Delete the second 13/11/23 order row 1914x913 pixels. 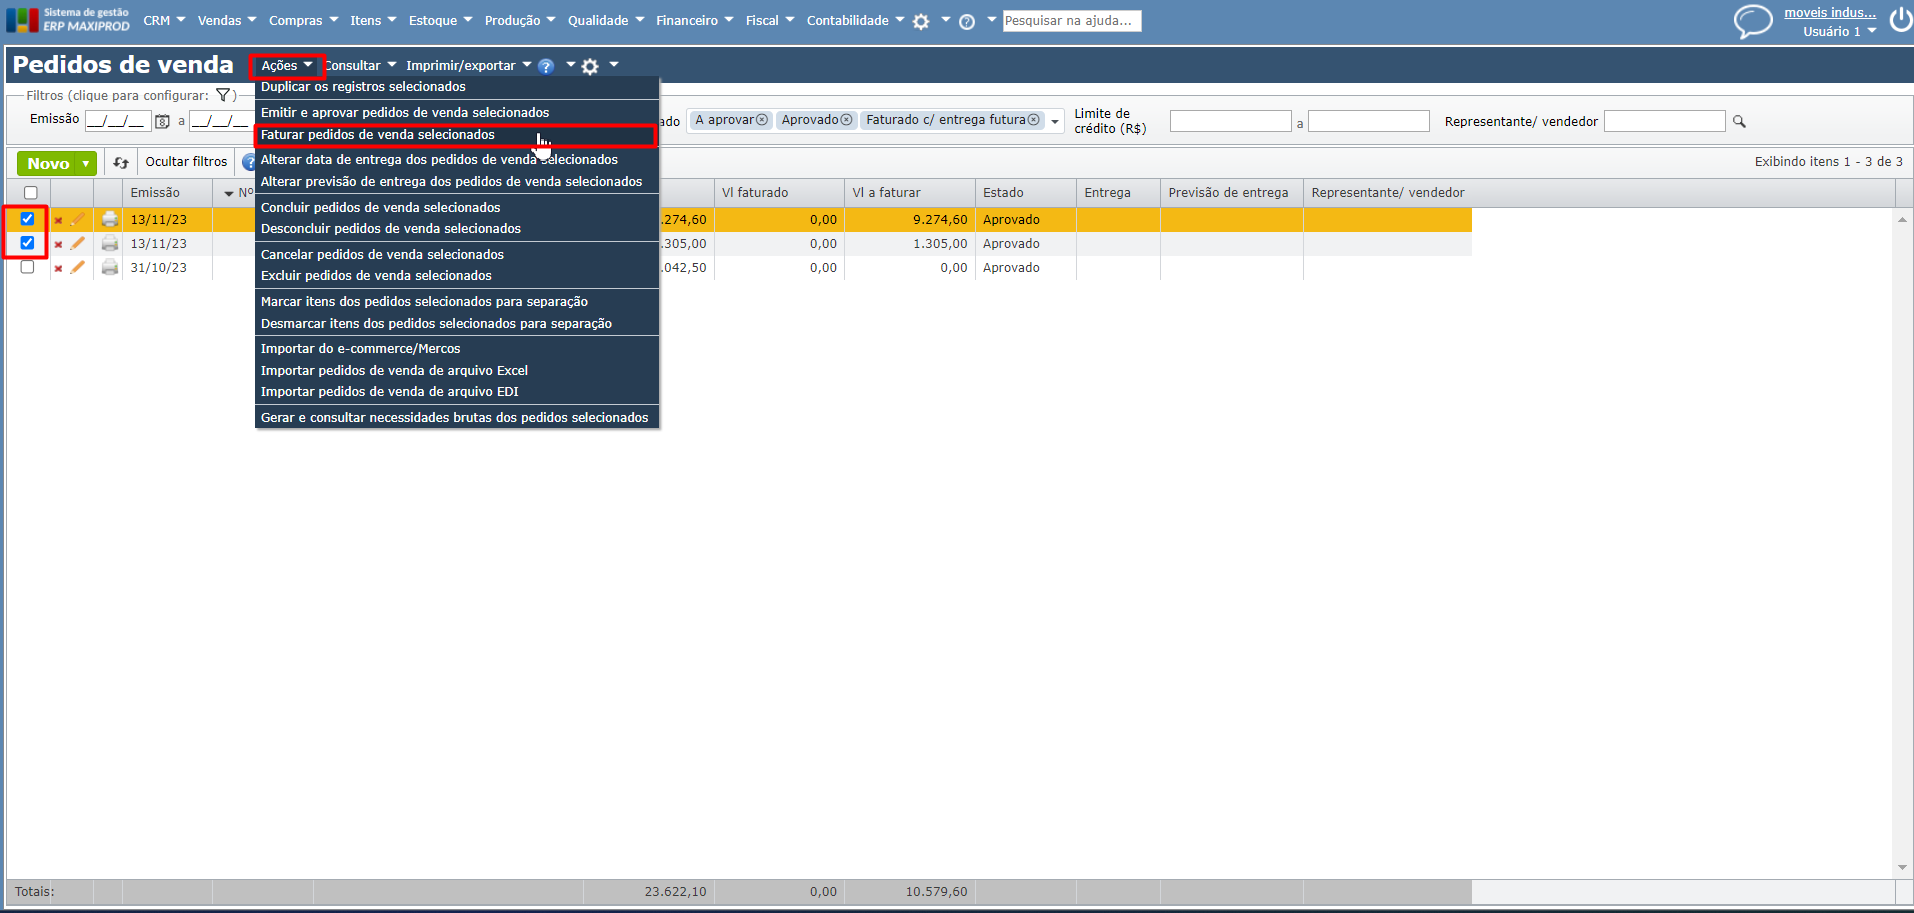click(x=58, y=244)
